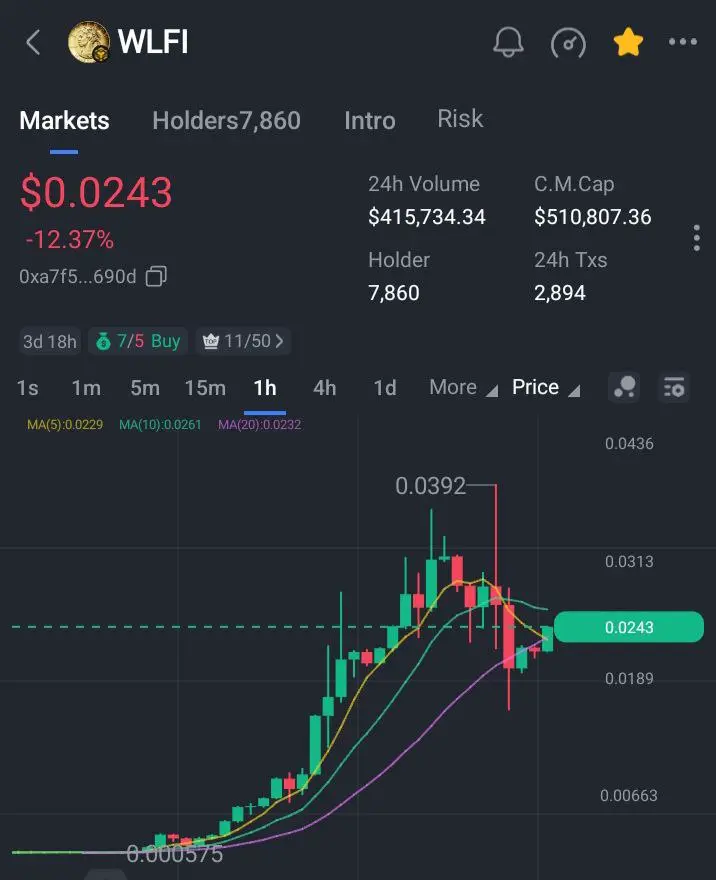Screen dimensions: 716x880
Task: Switch to the Holders7,860 tab
Action: (x=227, y=120)
